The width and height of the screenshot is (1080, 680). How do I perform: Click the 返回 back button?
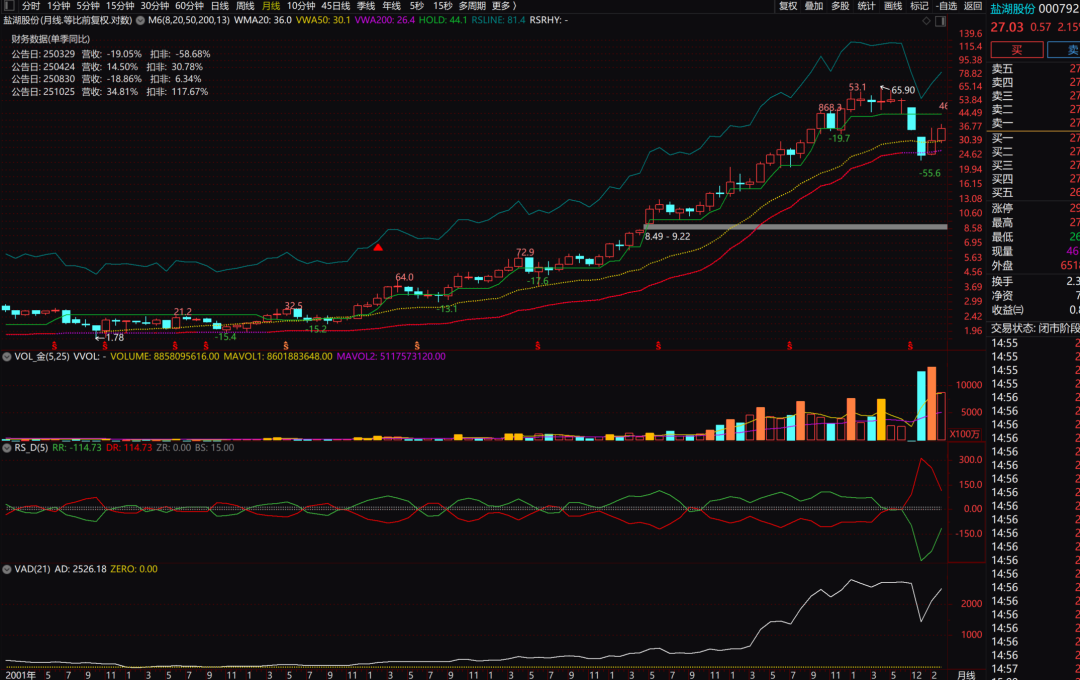pyautogui.click(x=973, y=6)
